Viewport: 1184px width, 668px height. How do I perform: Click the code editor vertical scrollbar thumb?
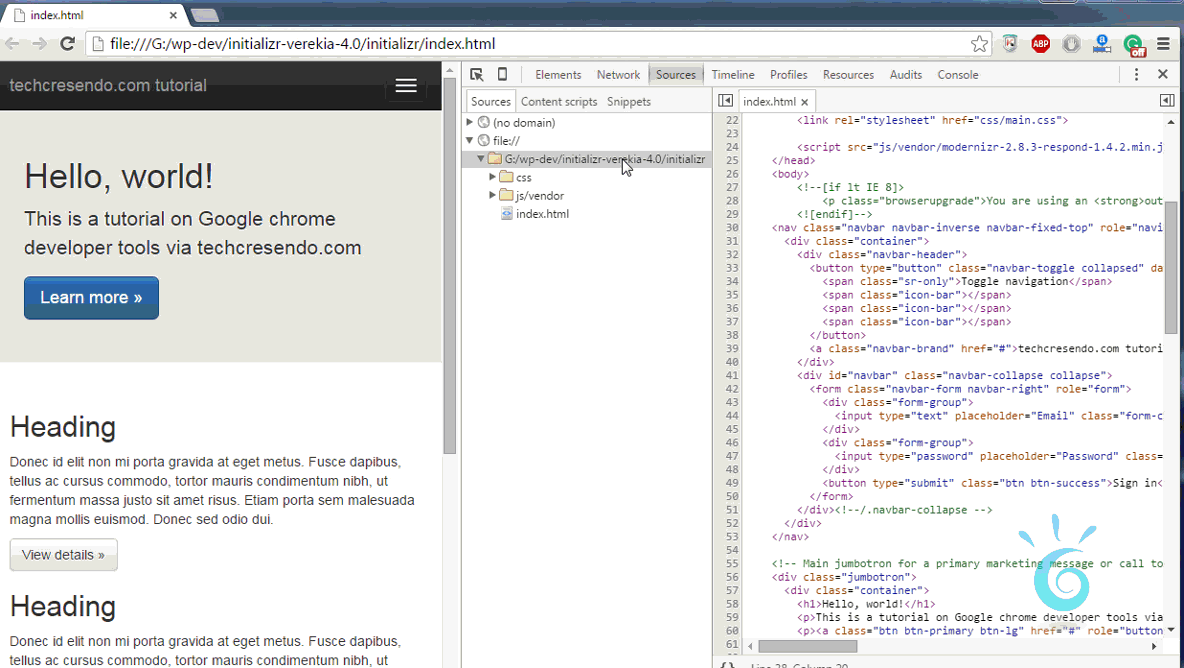(x=1170, y=267)
